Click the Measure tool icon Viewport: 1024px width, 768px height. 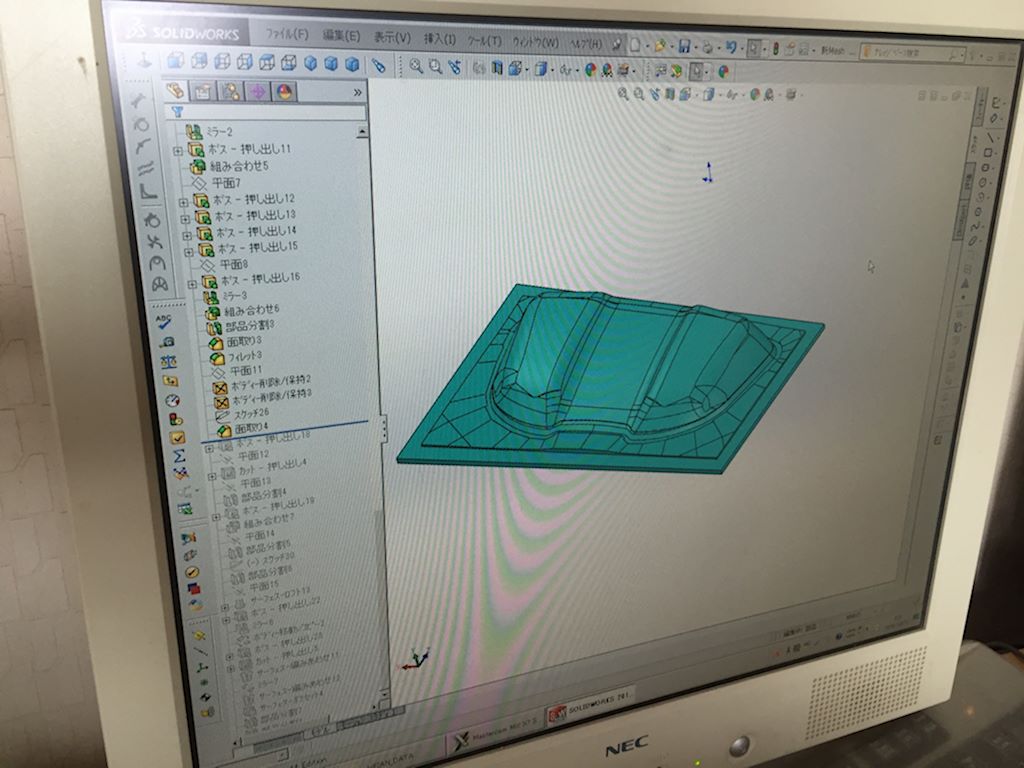[x=167, y=342]
